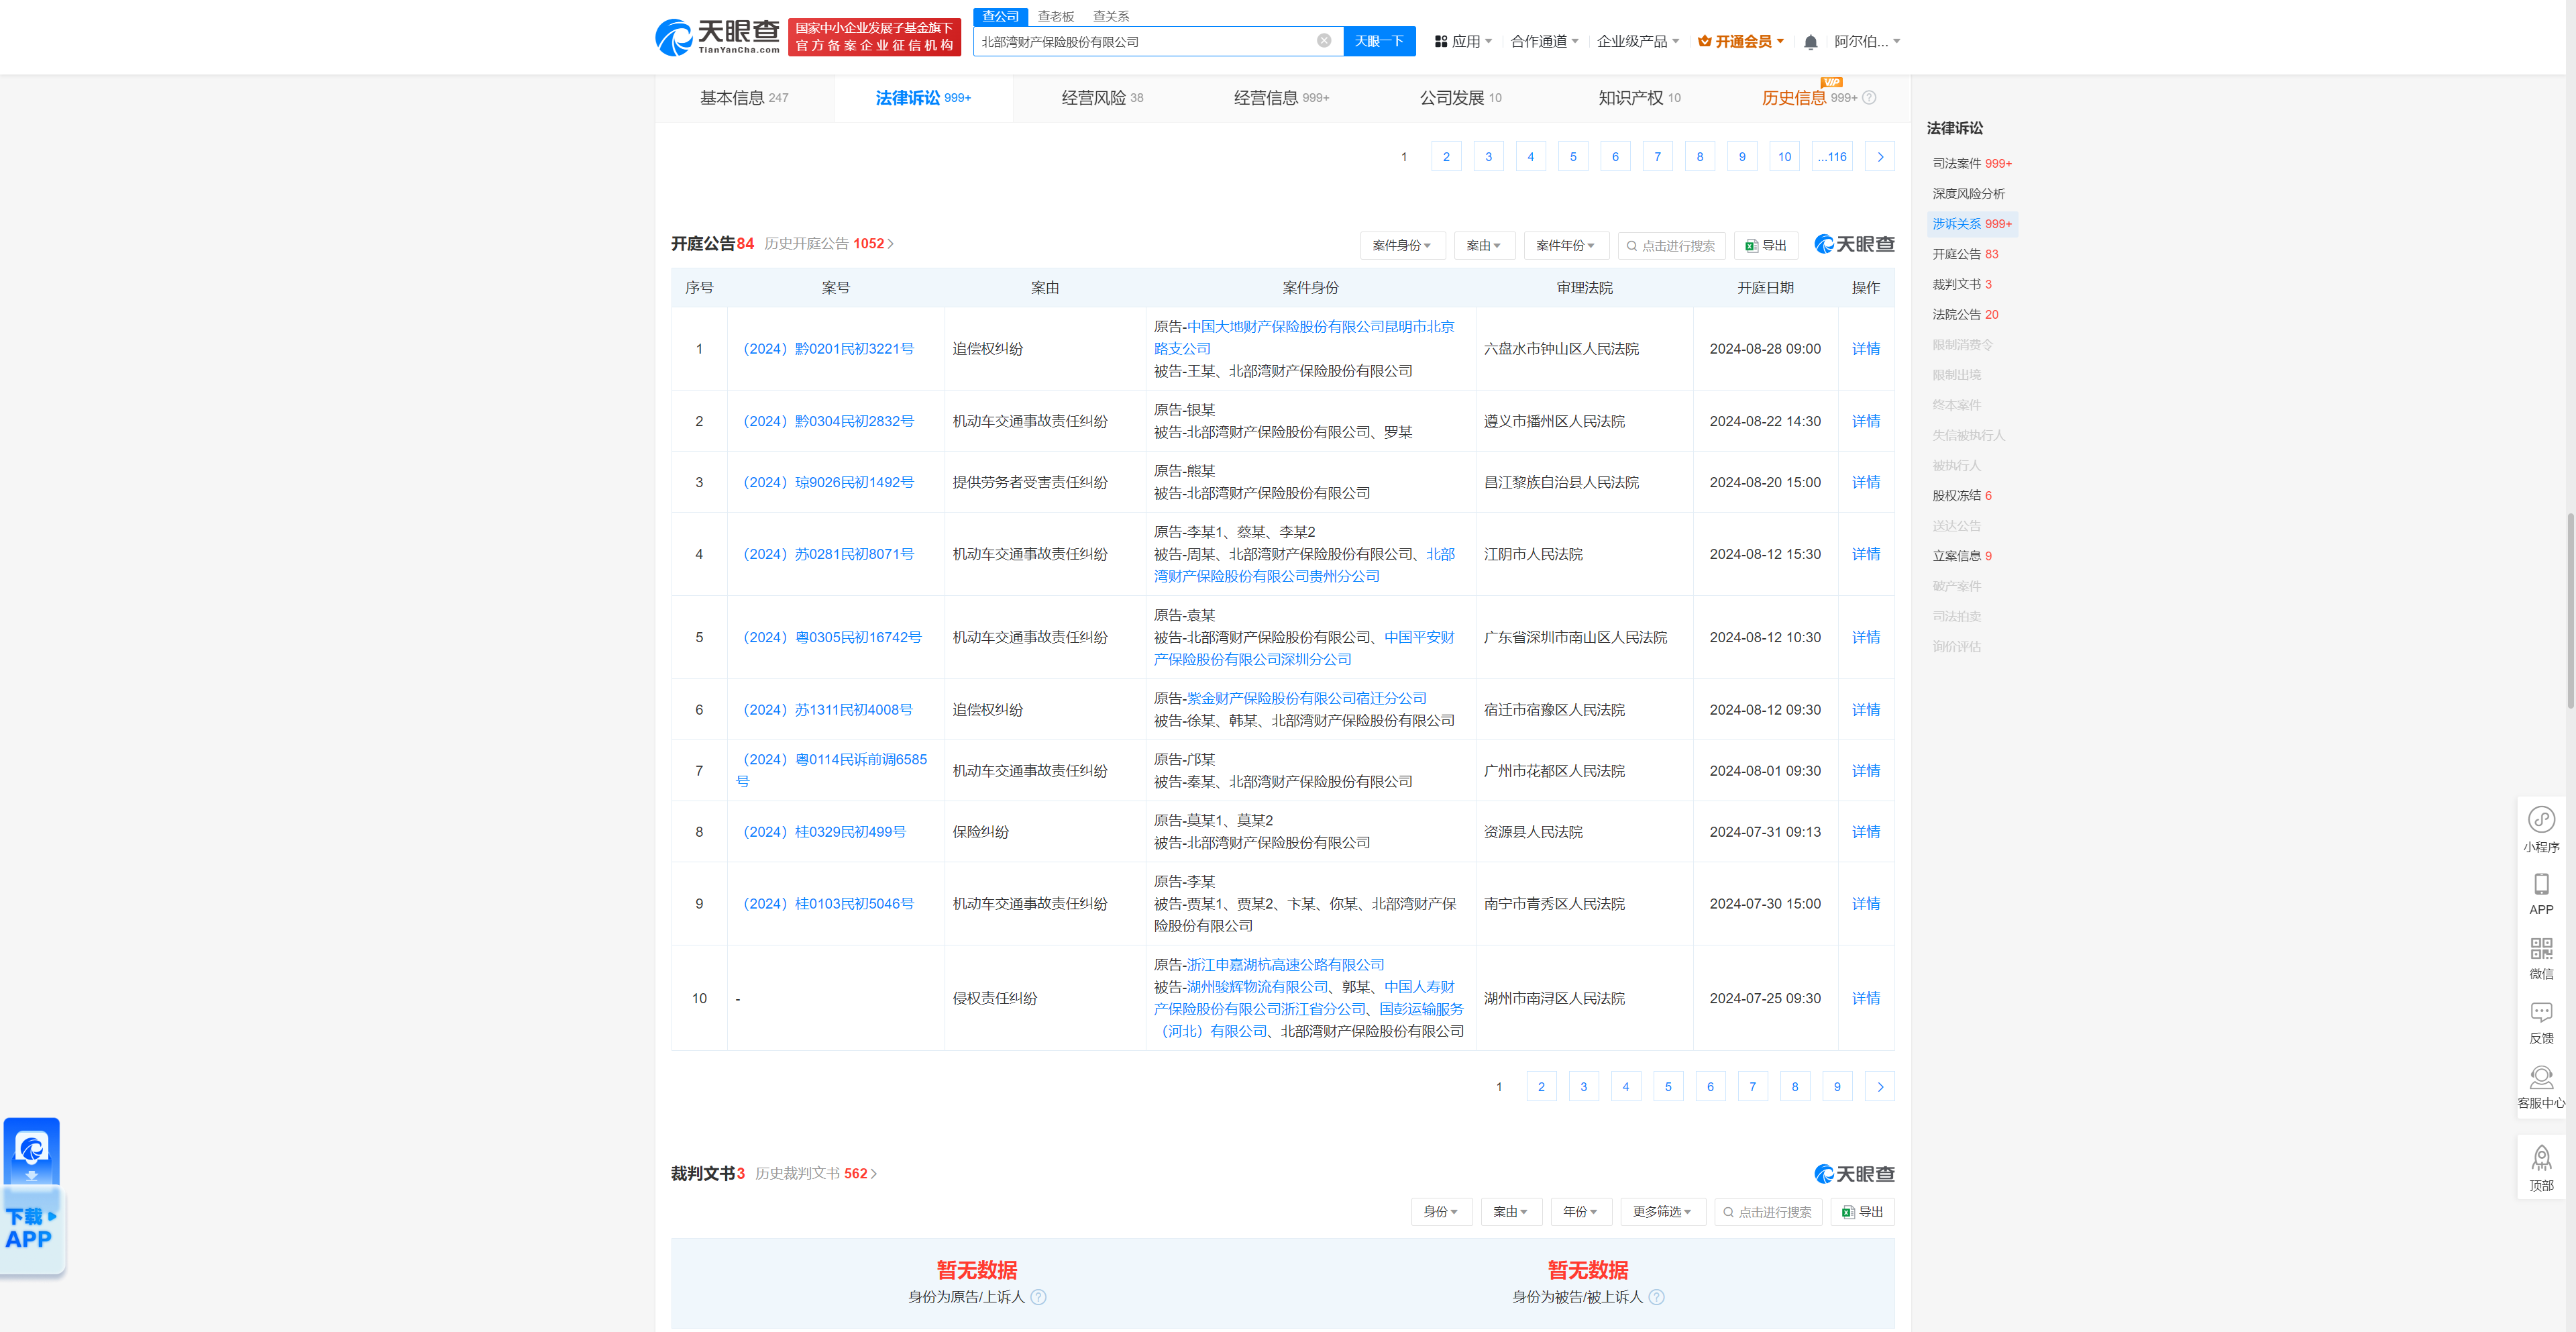Open 浙江申嘉湖杭高速公路有限公司 plaintiff link
2576x1332 pixels.
(1285, 964)
